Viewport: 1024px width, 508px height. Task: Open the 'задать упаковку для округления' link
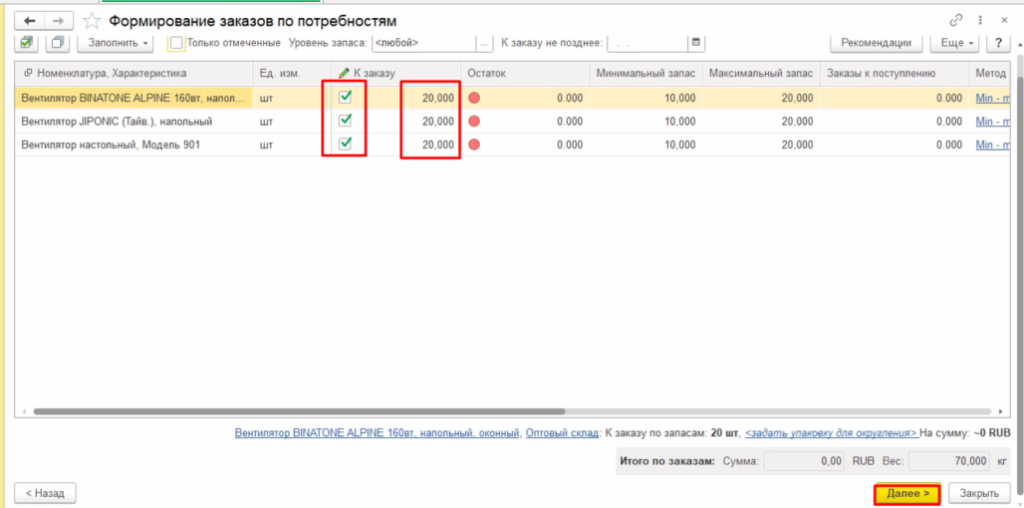pyautogui.click(x=831, y=434)
